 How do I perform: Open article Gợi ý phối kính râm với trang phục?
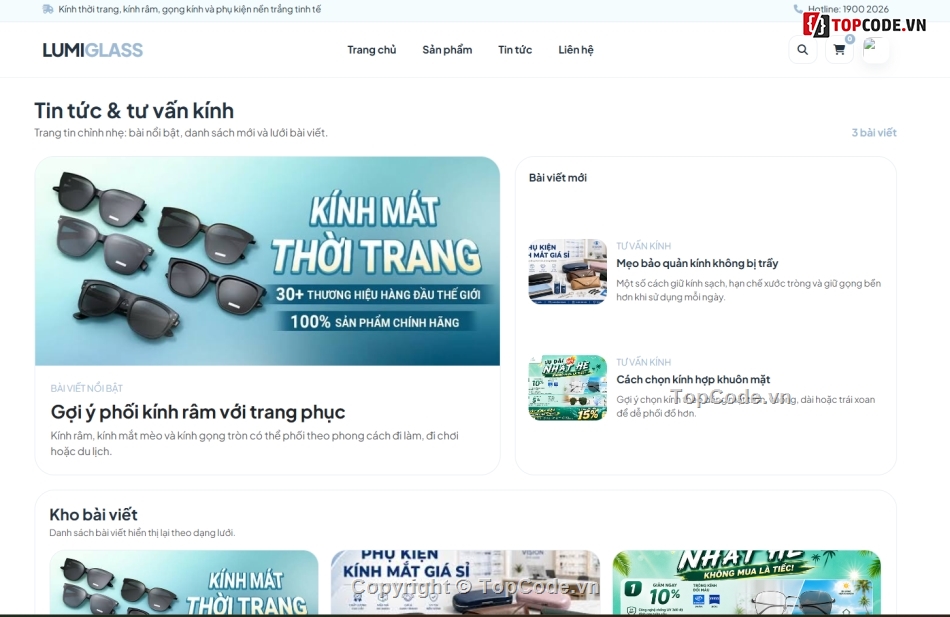198,412
